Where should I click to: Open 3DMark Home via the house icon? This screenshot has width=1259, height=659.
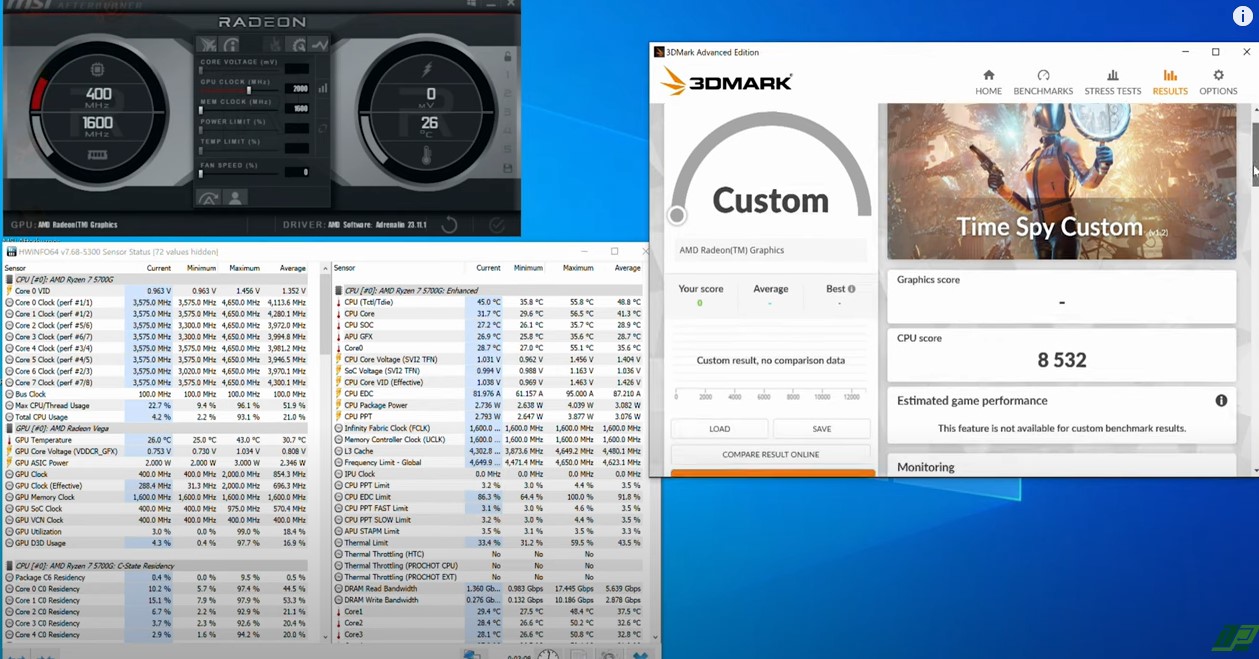(988, 82)
